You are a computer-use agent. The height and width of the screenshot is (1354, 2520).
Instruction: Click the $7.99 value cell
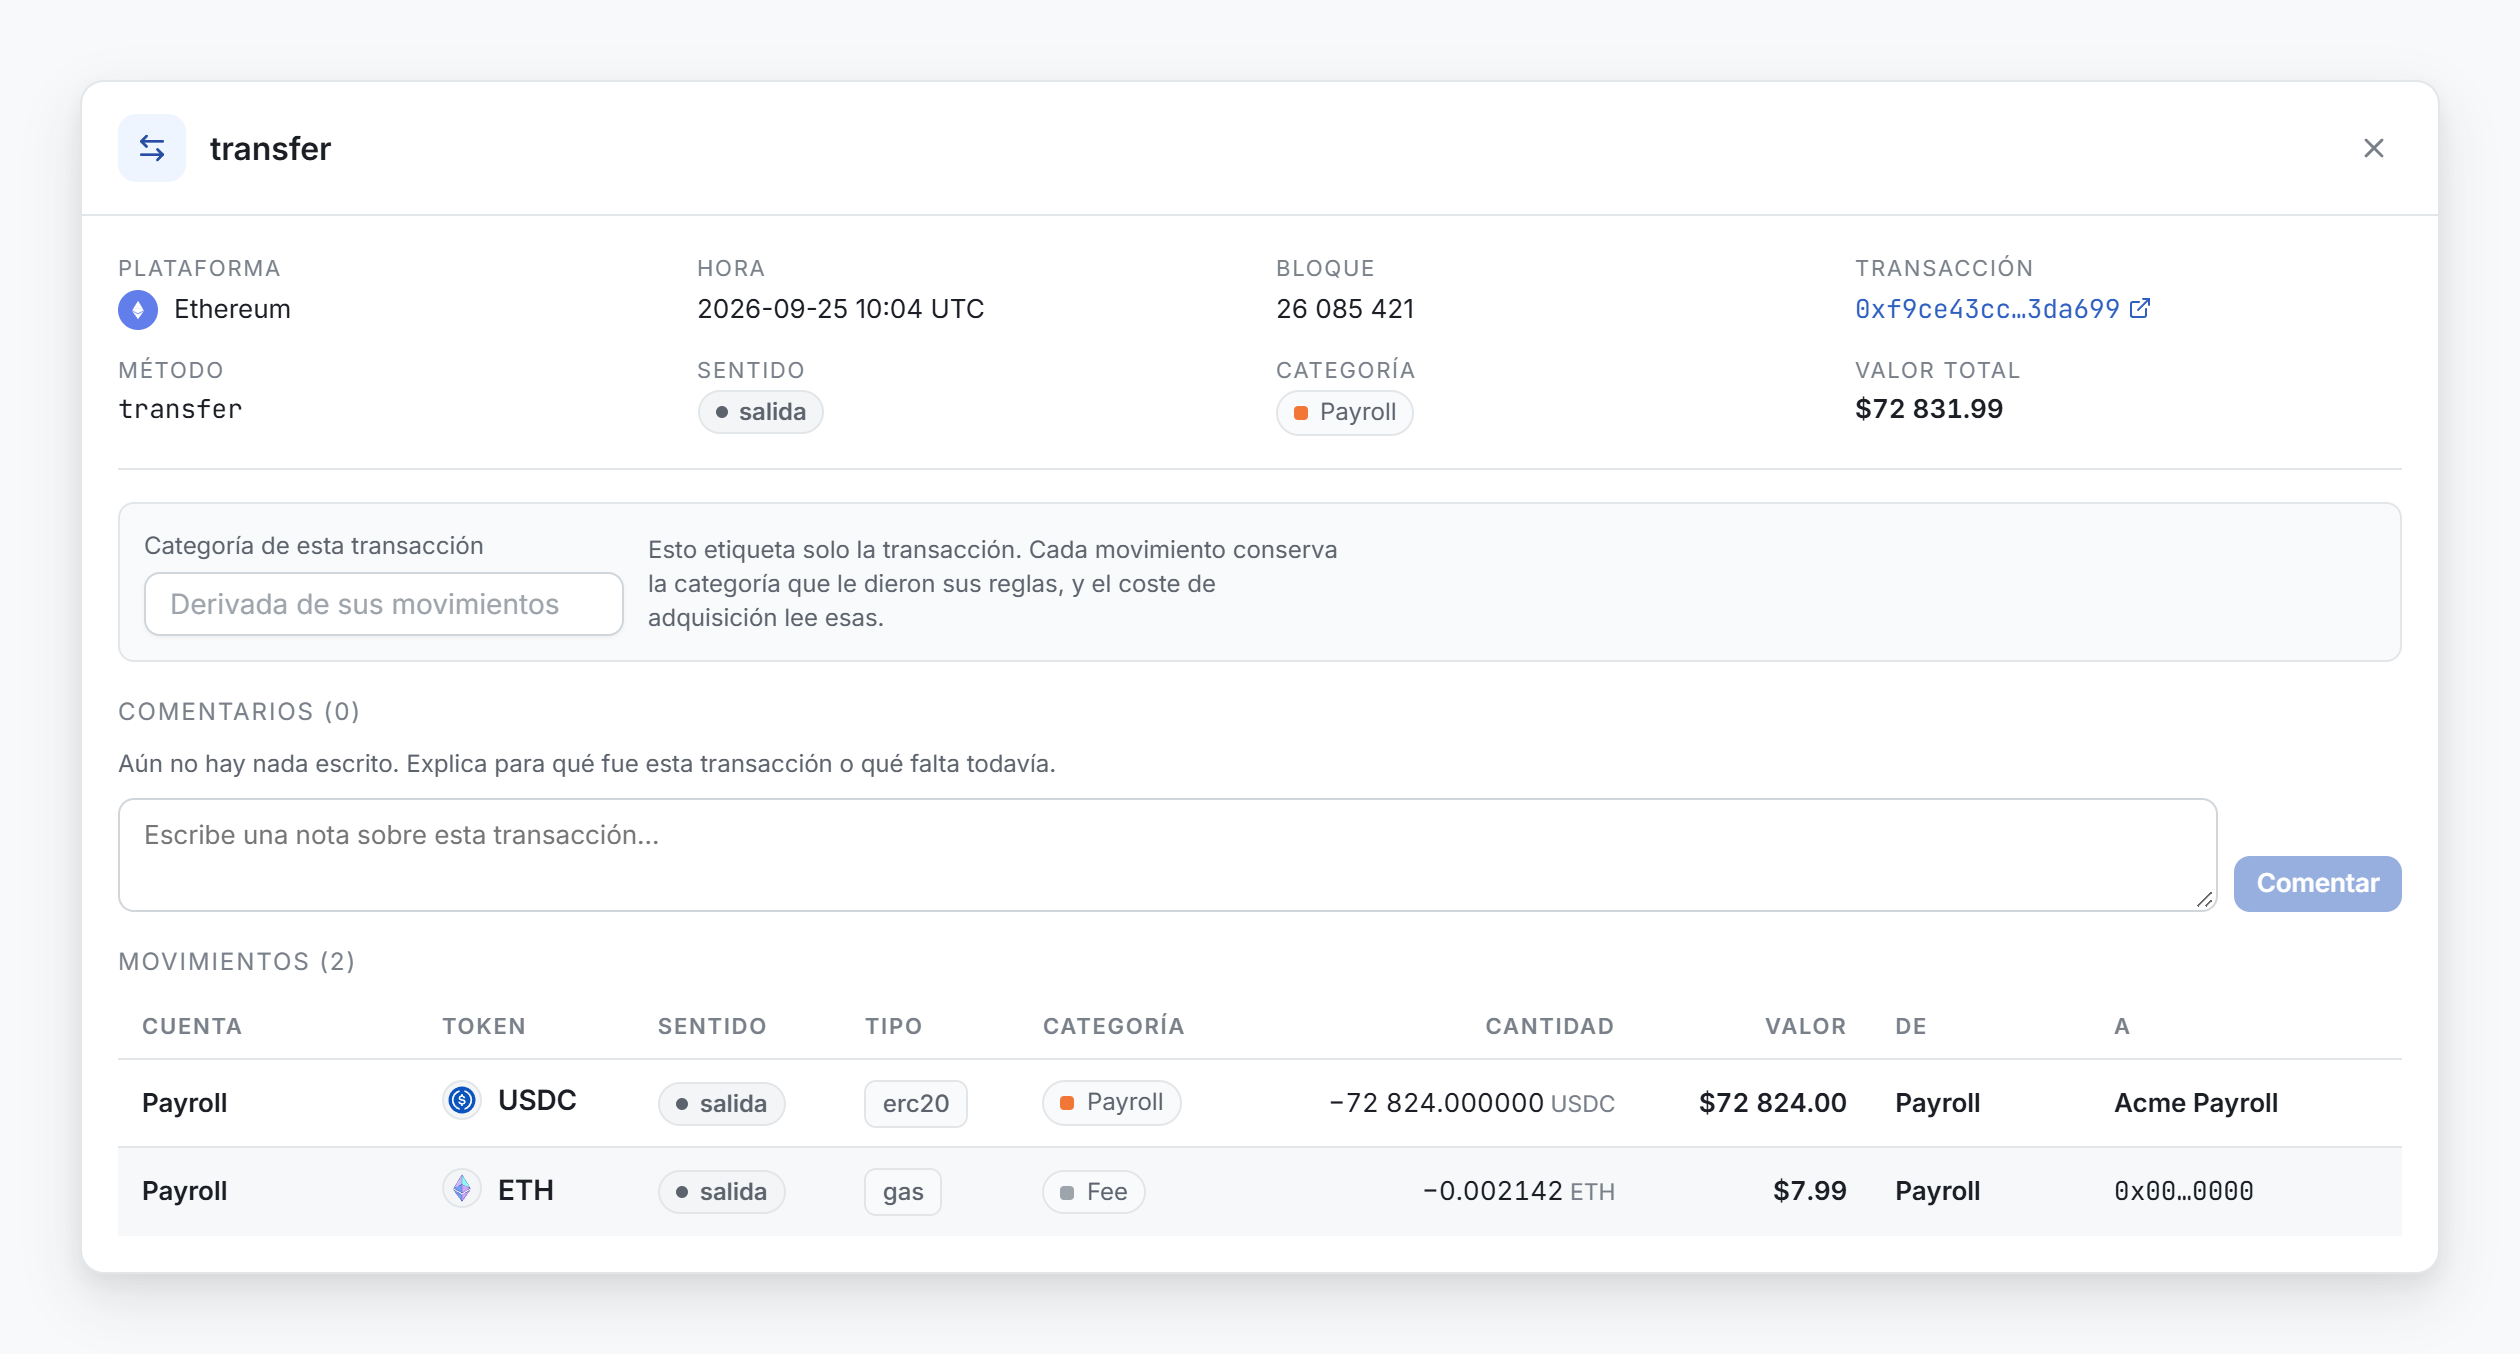pos(1809,1190)
